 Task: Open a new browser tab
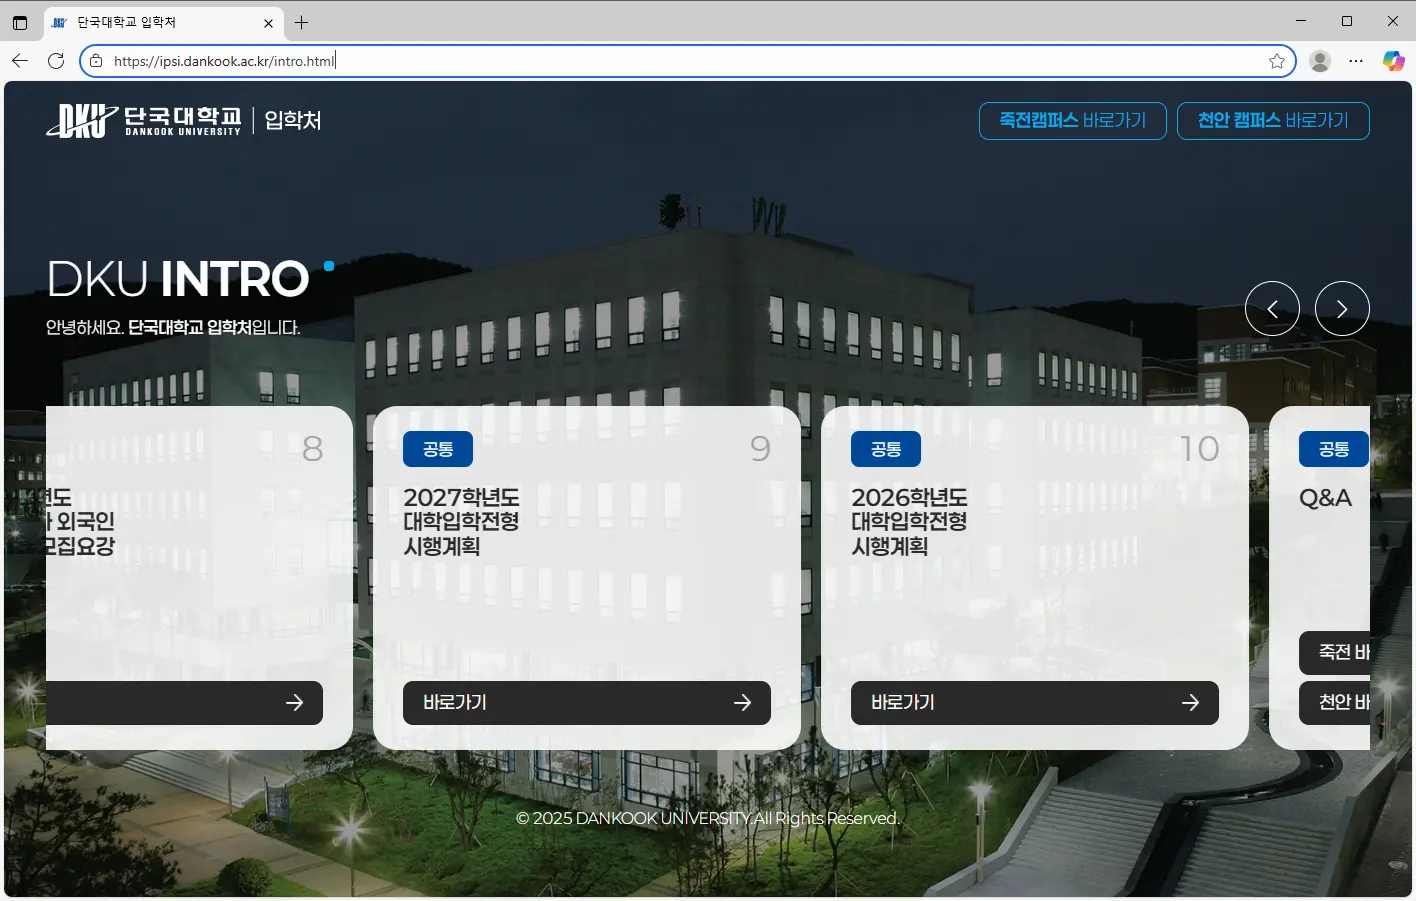click(x=301, y=22)
